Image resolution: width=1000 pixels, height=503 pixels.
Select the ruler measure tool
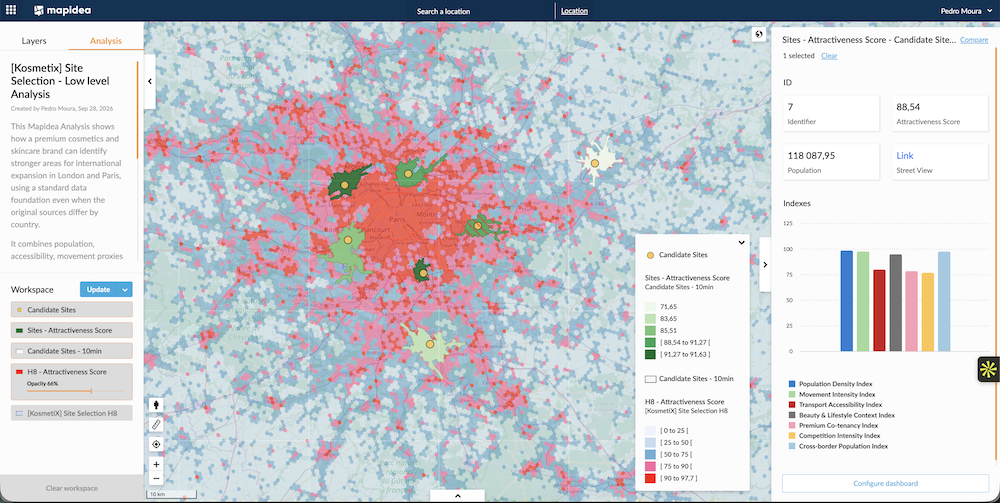(156, 425)
